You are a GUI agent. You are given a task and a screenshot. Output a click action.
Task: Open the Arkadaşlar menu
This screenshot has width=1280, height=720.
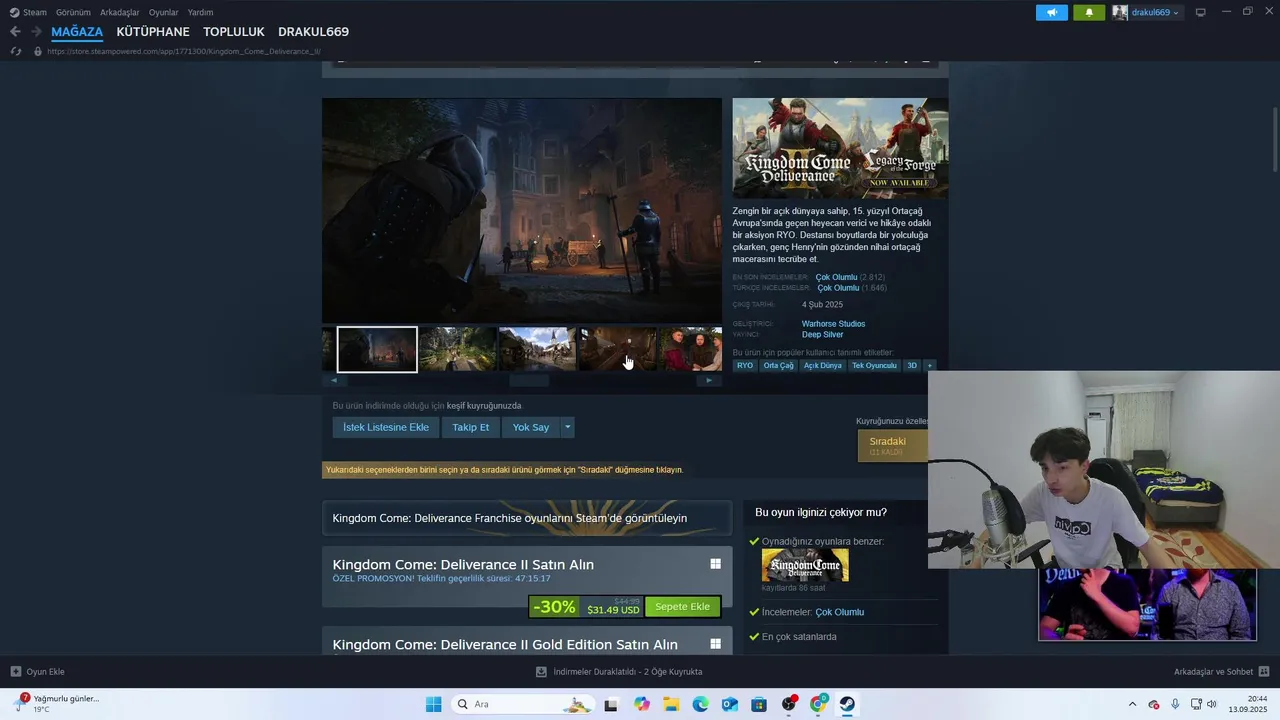click(119, 12)
